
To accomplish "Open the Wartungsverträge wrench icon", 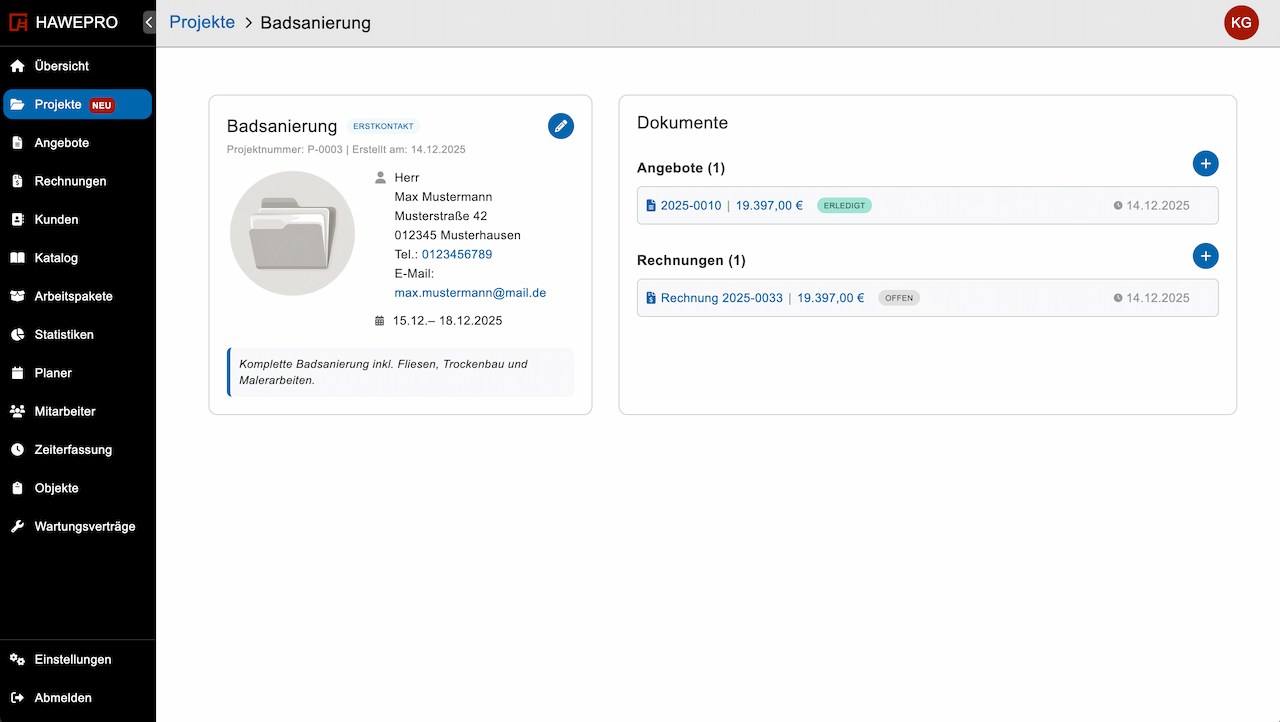I will coord(20,526).
